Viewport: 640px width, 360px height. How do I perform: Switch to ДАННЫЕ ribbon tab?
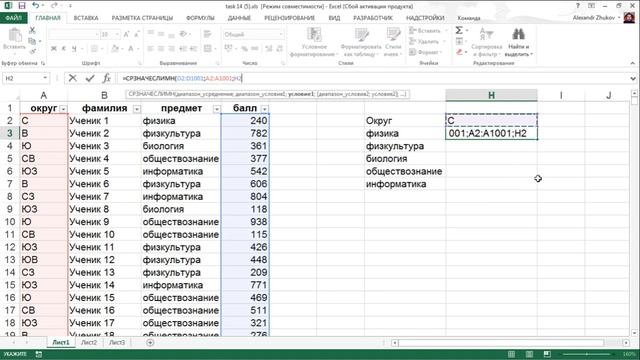click(239, 18)
